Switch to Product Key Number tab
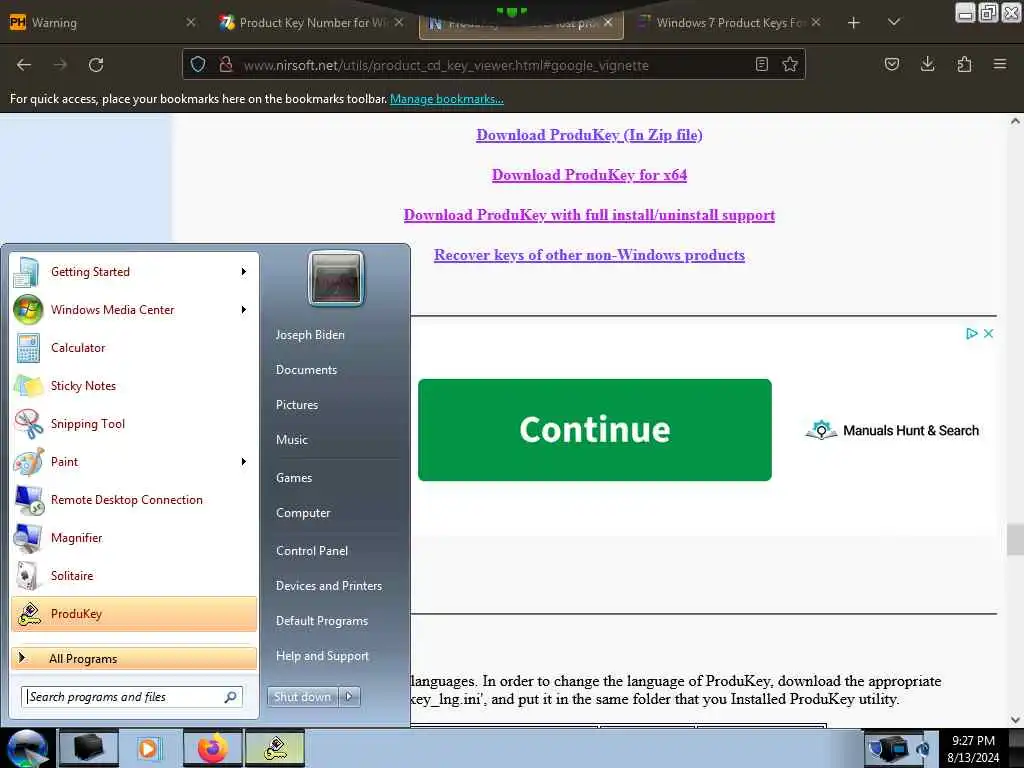Viewport: 1024px width, 768px height. tap(311, 23)
